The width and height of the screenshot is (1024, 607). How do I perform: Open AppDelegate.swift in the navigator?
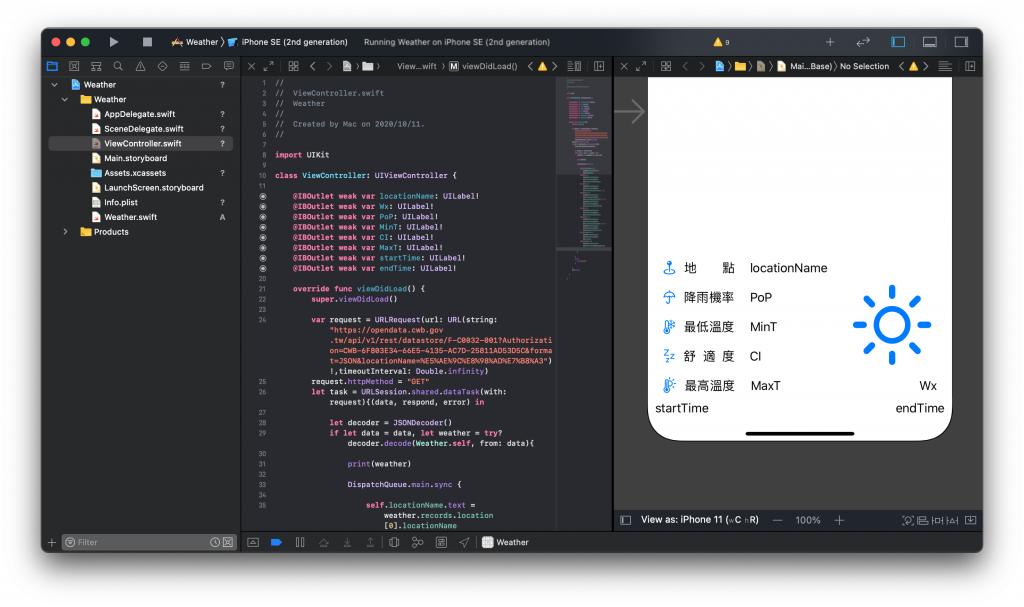[x=139, y=114]
